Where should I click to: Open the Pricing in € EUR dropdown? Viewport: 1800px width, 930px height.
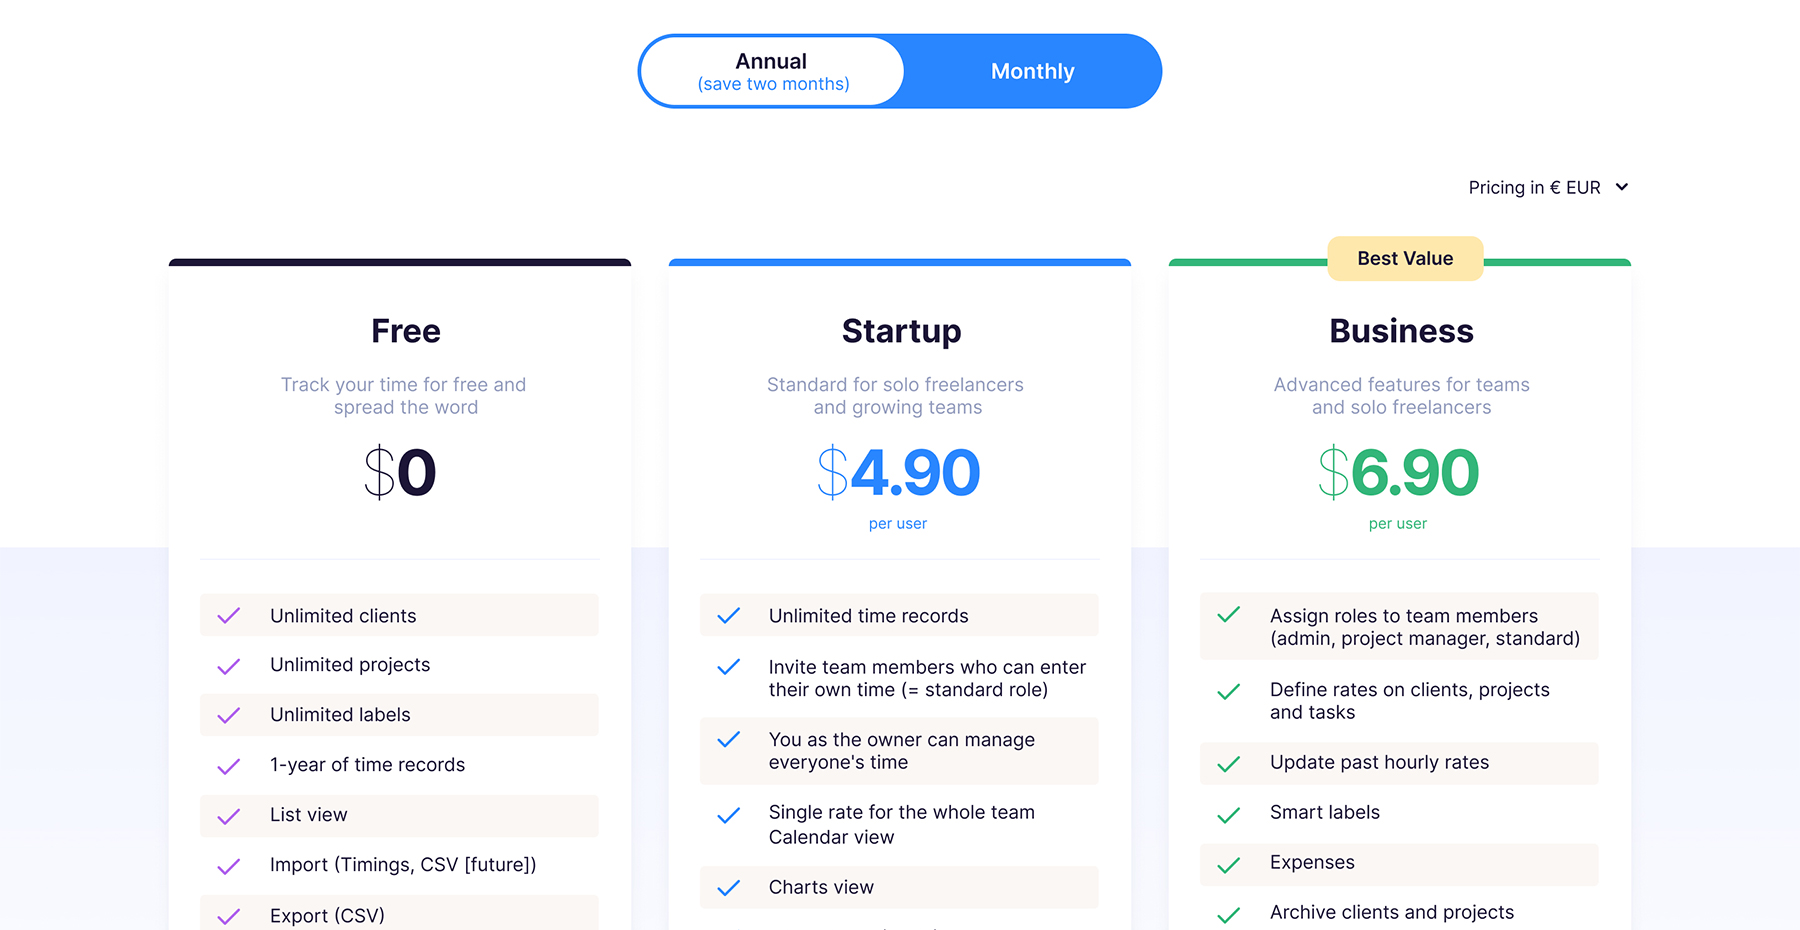click(x=1535, y=187)
